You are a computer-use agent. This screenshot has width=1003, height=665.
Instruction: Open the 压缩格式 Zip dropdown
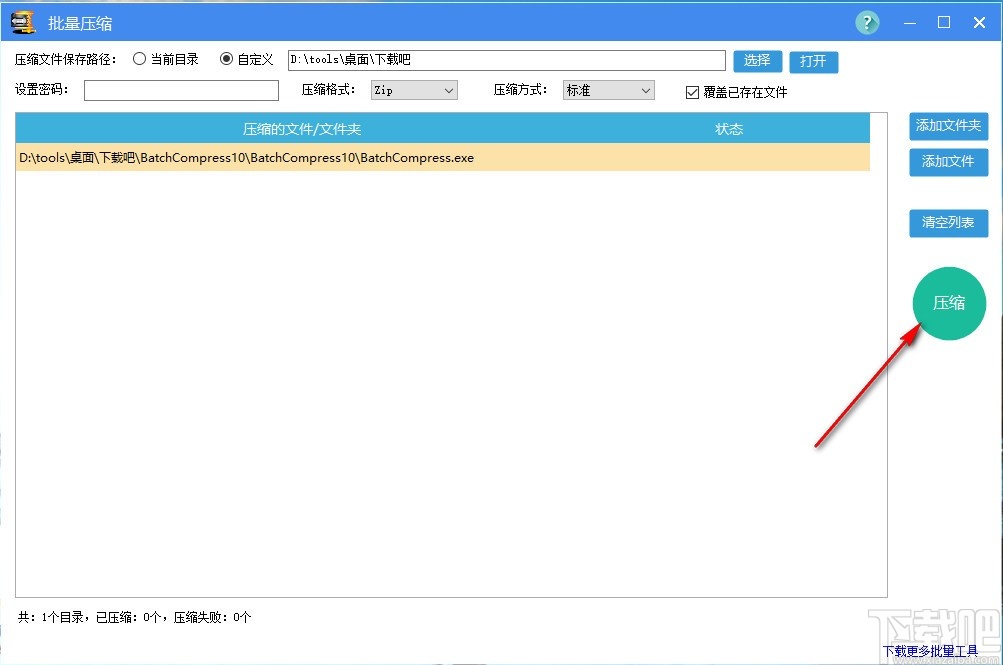pos(413,90)
